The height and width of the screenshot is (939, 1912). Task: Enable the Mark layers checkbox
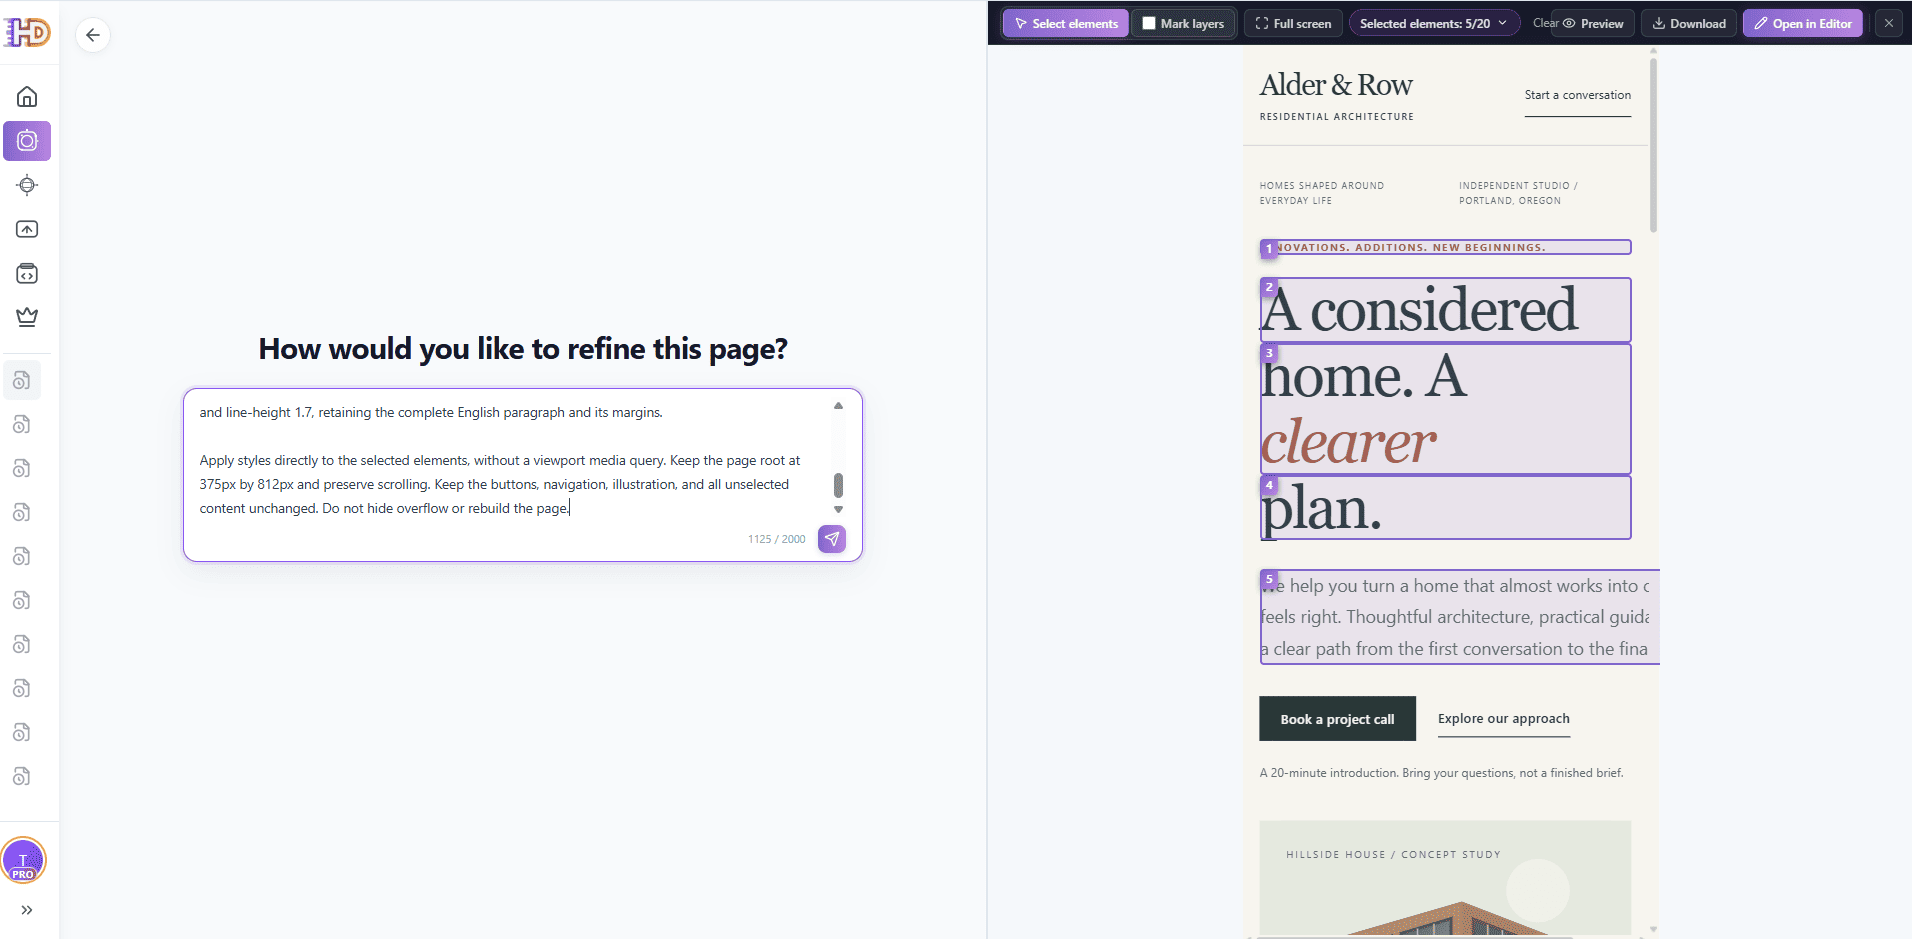coord(1149,23)
